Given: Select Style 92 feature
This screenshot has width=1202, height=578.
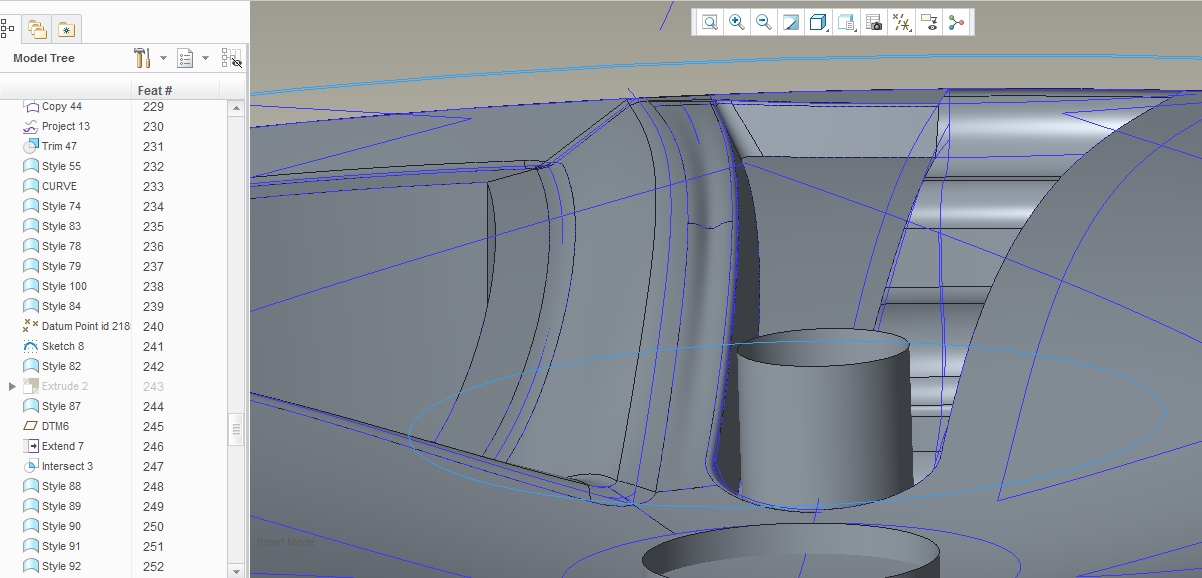Looking at the screenshot, I should pos(61,566).
